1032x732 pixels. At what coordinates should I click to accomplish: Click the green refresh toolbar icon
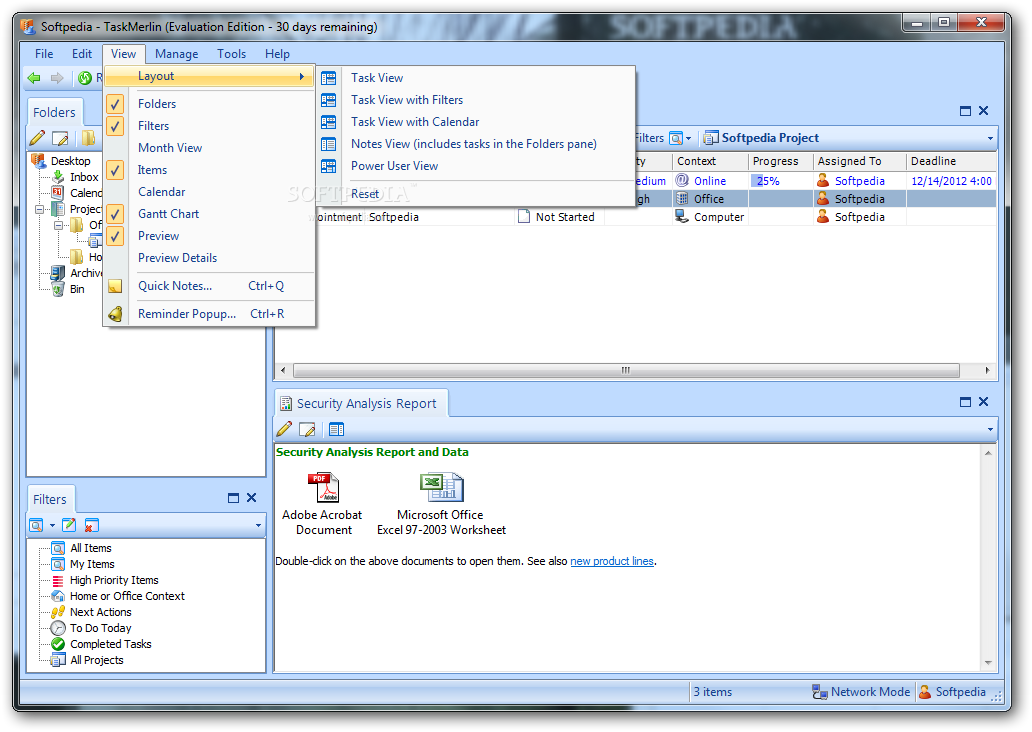85,78
